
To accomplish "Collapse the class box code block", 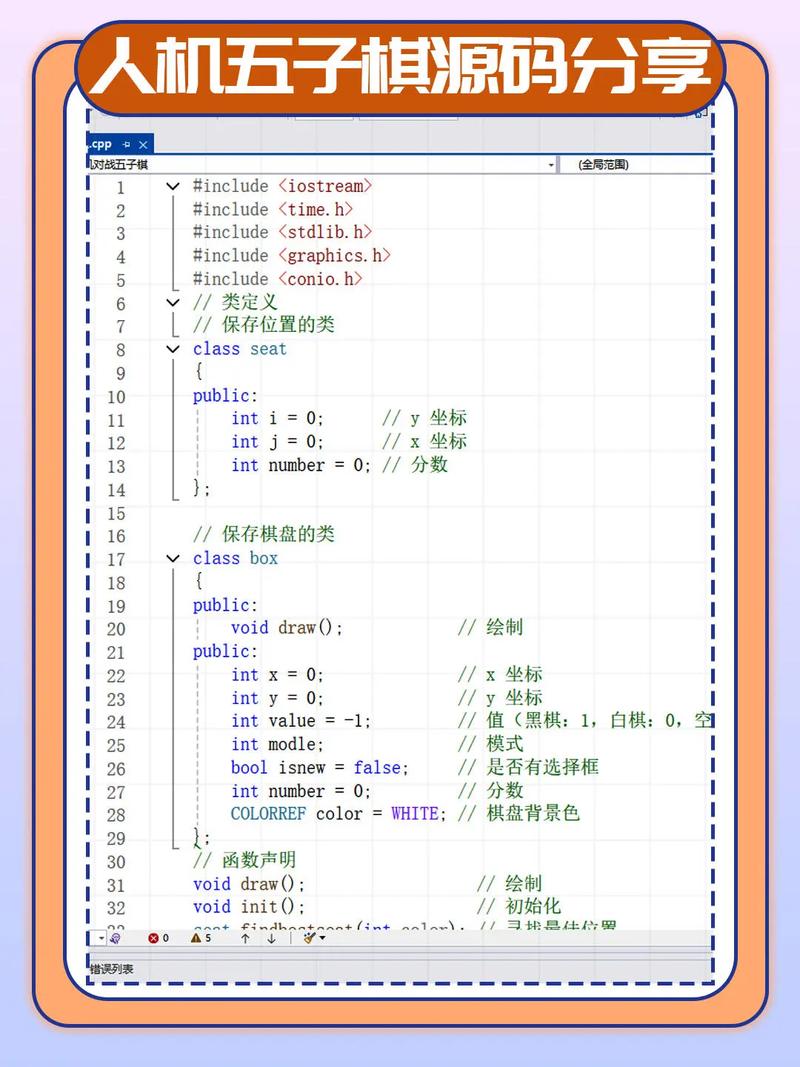I will (x=172, y=559).
